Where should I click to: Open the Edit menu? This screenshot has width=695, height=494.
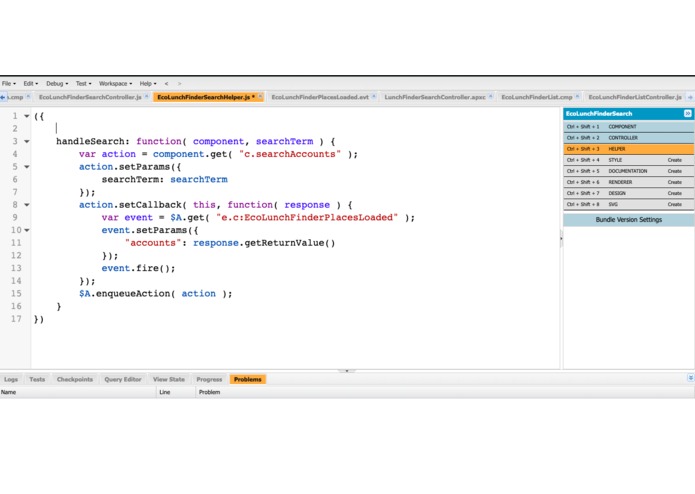point(31,83)
